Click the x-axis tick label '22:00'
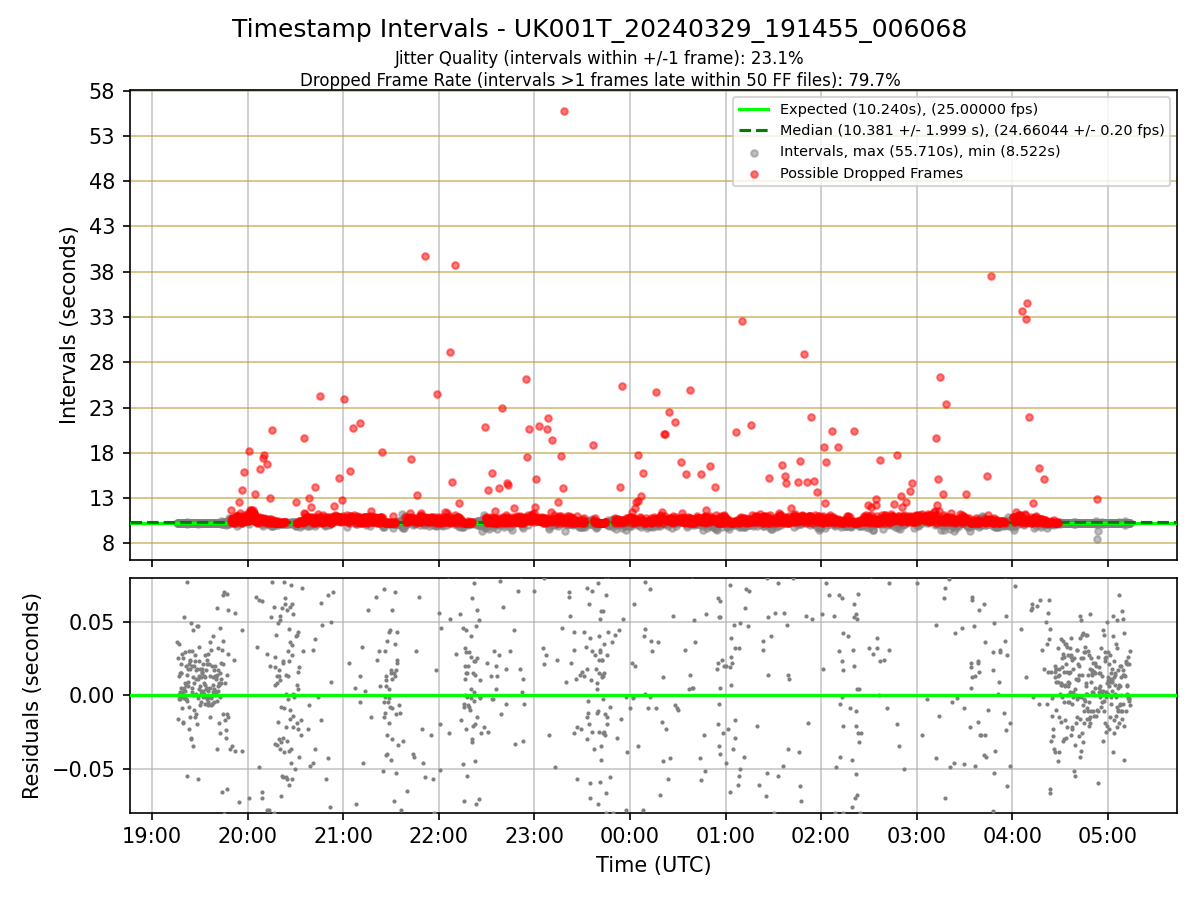Image resolution: width=1200 pixels, height=900 pixels. tap(439, 836)
